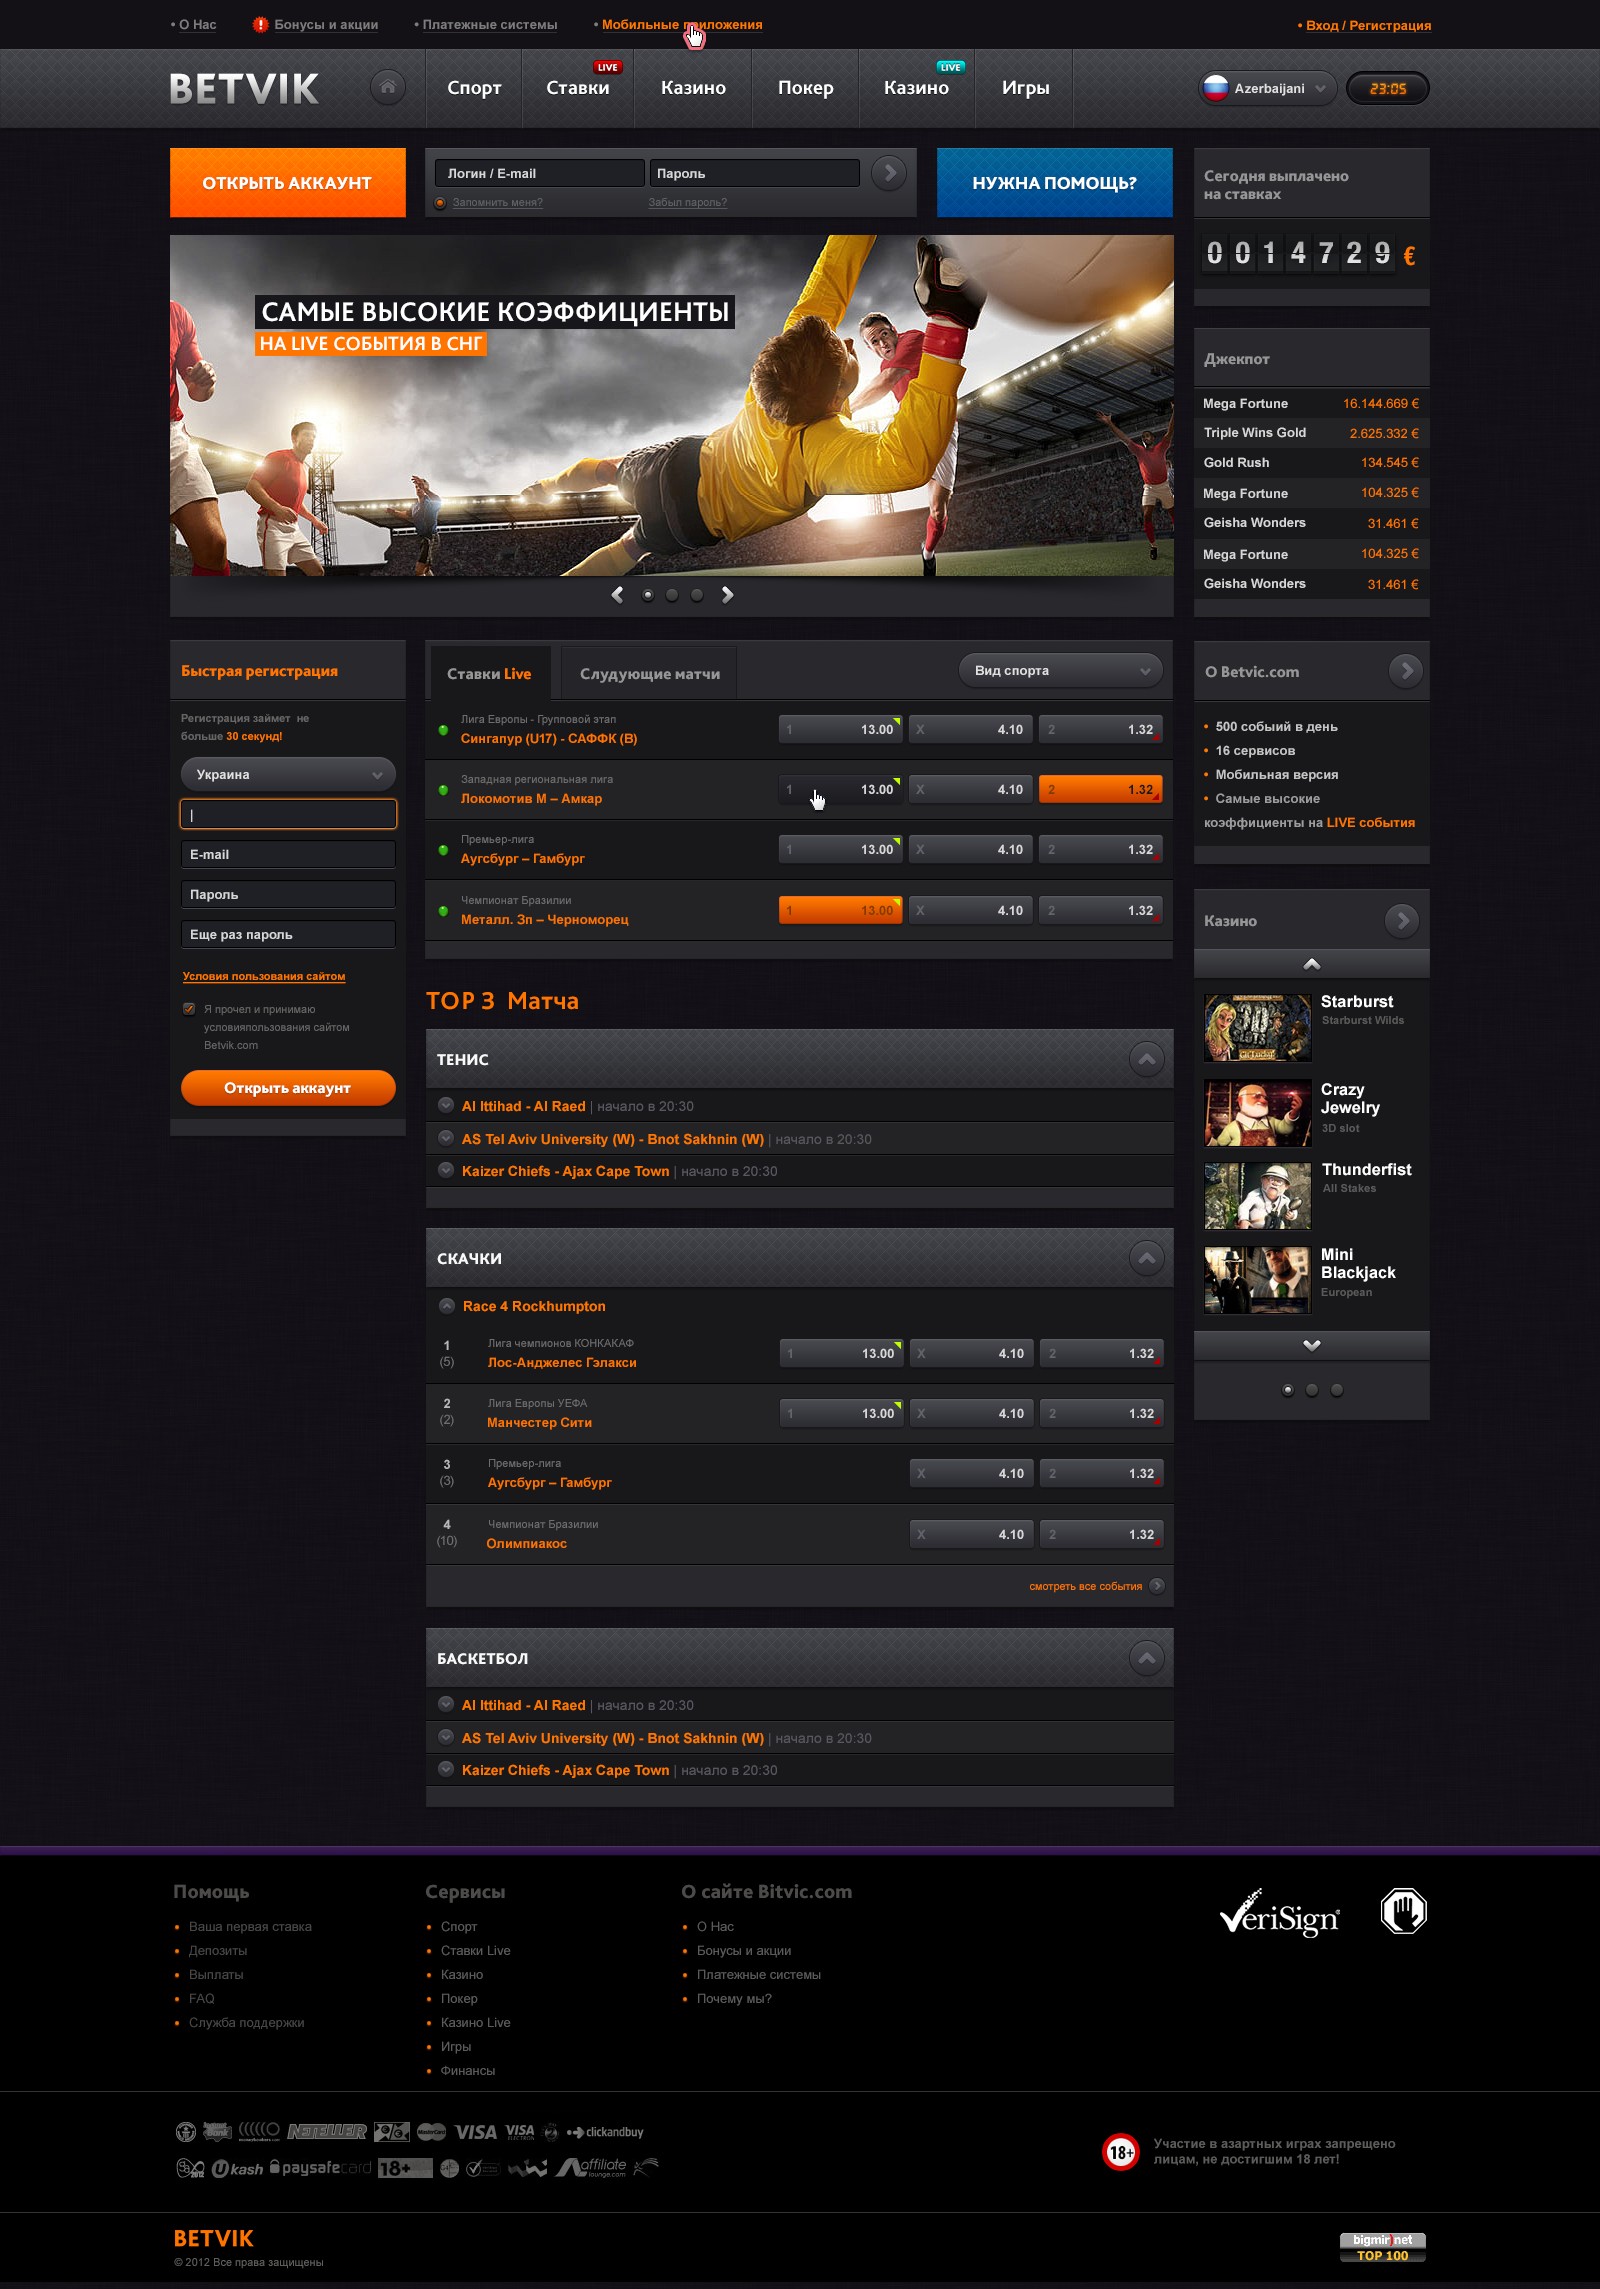Click the alert icon beside Бонусы и акции
Viewport: 1600px width, 2289px height.
coord(260,24)
